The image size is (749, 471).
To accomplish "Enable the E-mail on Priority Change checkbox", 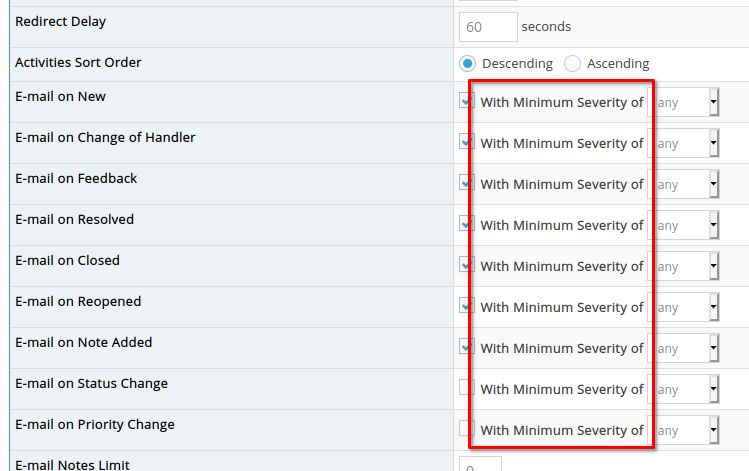I will click(465, 429).
